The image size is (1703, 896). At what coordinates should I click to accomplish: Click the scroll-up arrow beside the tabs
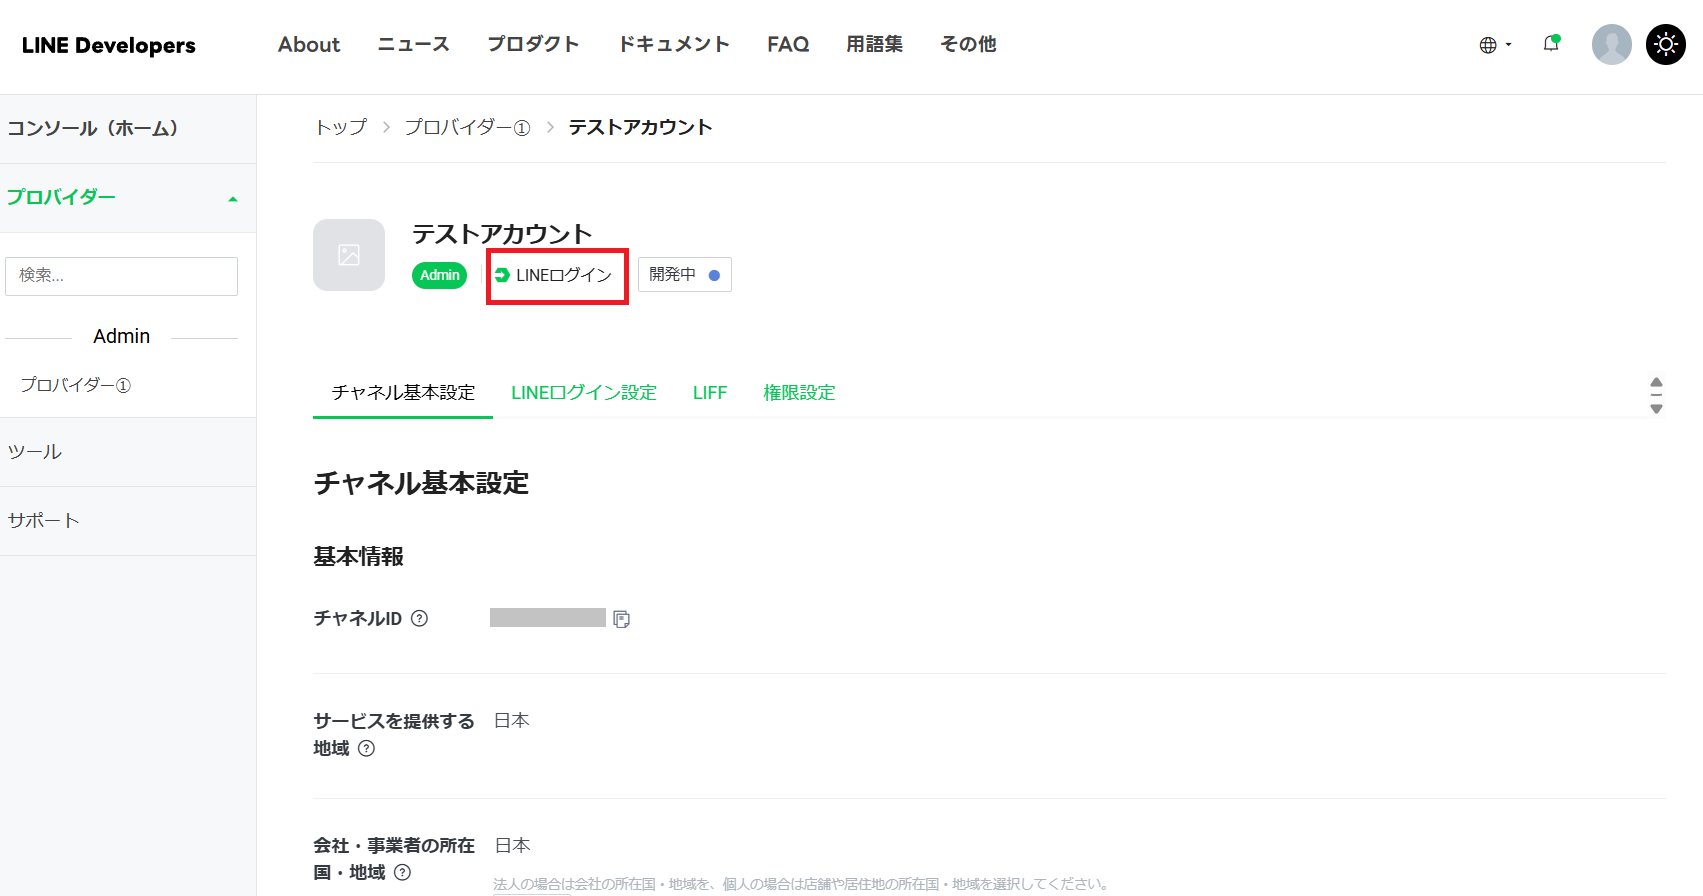[1656, 382]
